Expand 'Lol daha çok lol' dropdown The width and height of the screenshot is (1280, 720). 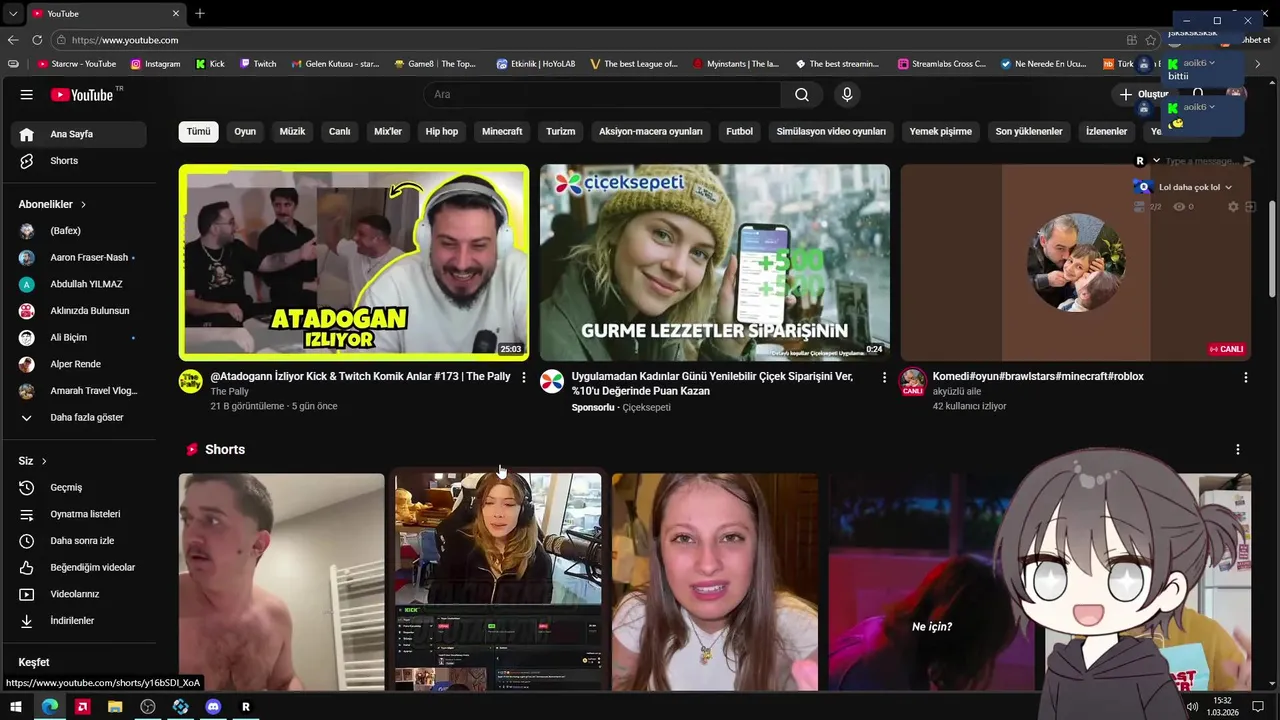click(x=1228, y=188)
